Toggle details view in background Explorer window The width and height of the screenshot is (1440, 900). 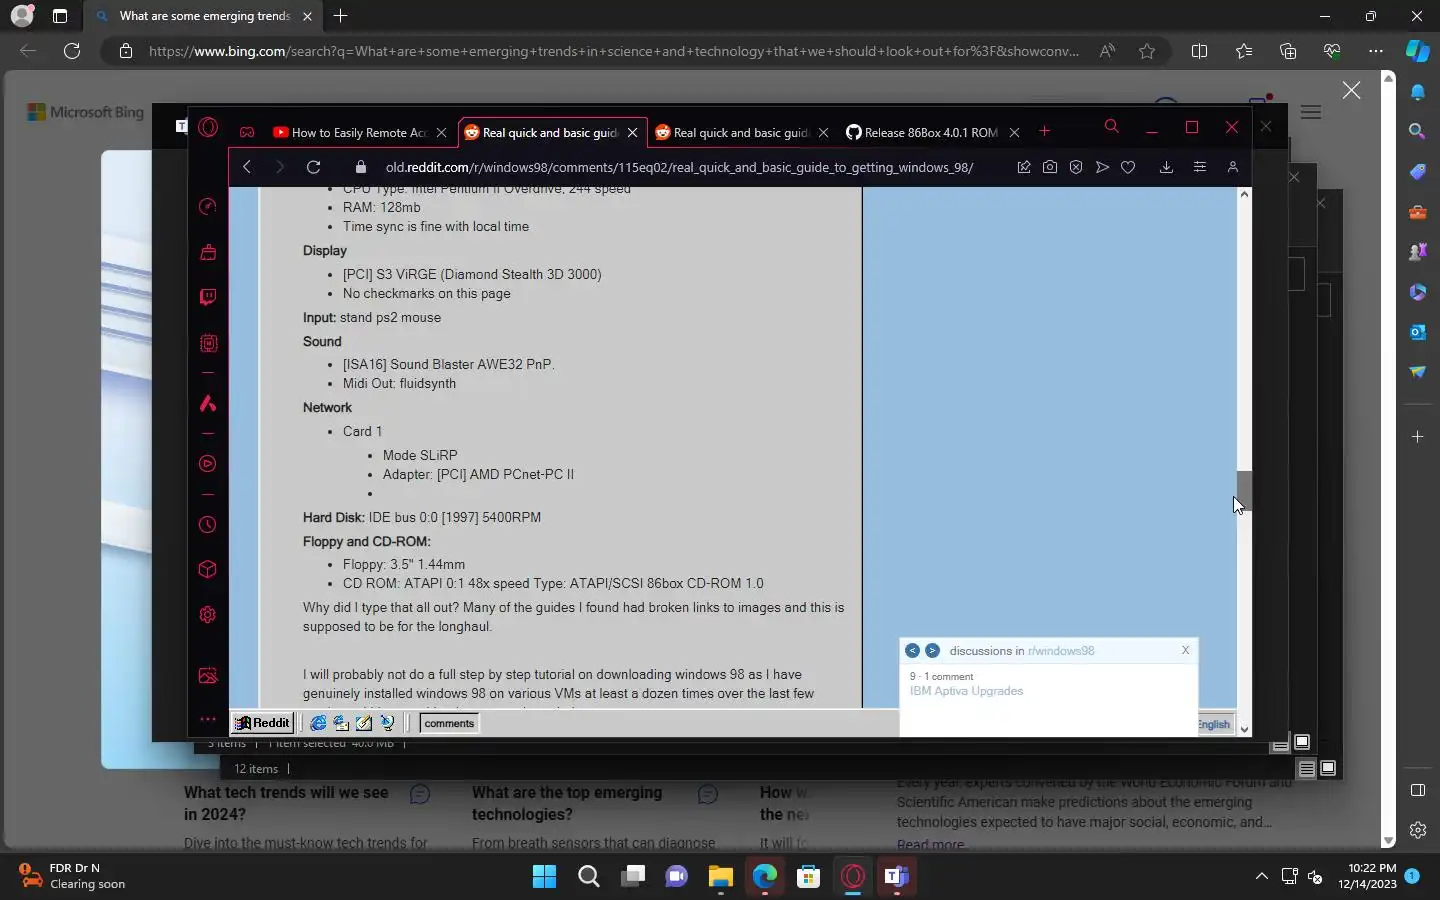1306,768
